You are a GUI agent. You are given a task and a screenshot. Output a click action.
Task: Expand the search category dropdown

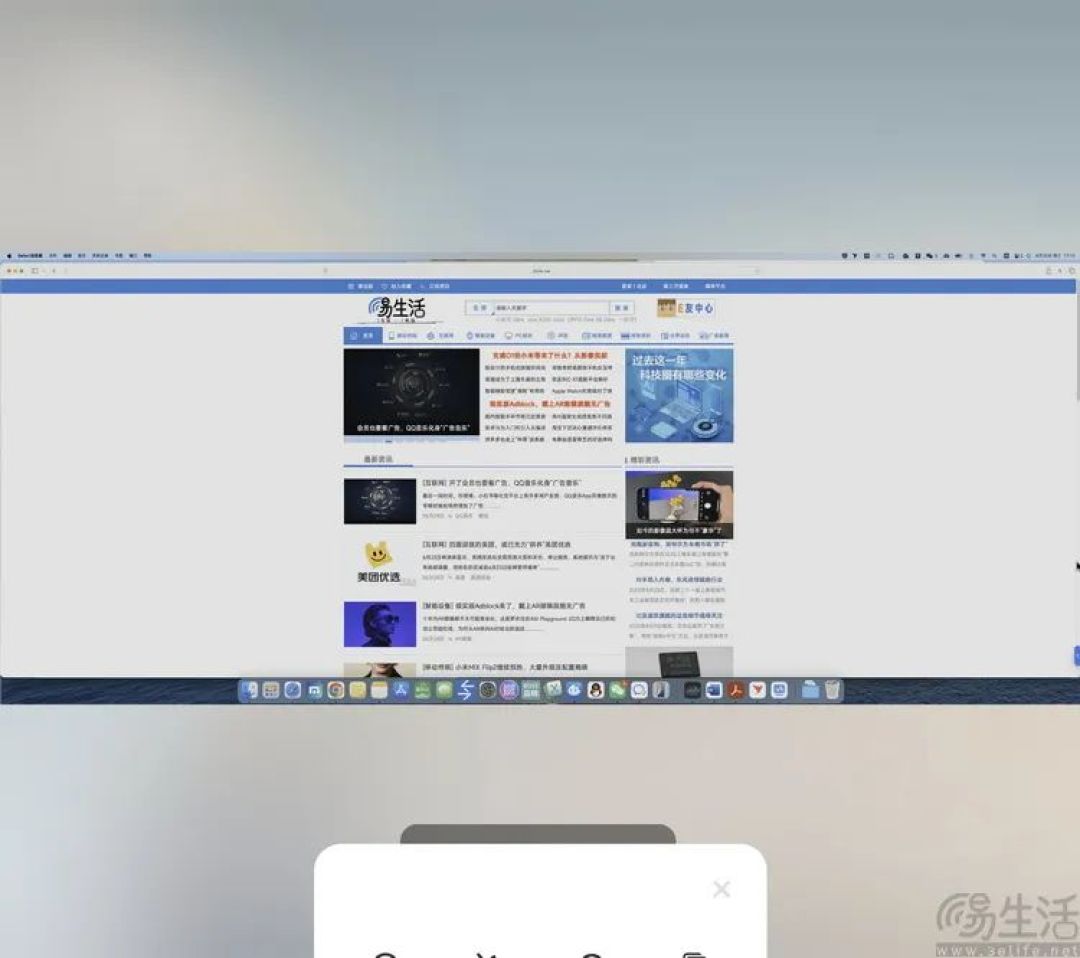pyautogui.click(x=479, y=308)
